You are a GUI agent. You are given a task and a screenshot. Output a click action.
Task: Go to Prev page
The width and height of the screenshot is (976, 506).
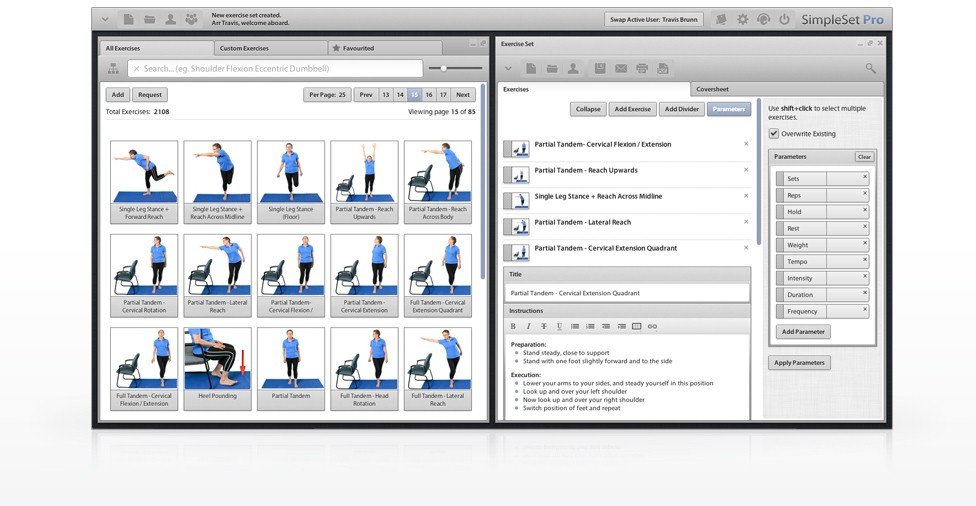pyautogui.click(x=366, y=95)
